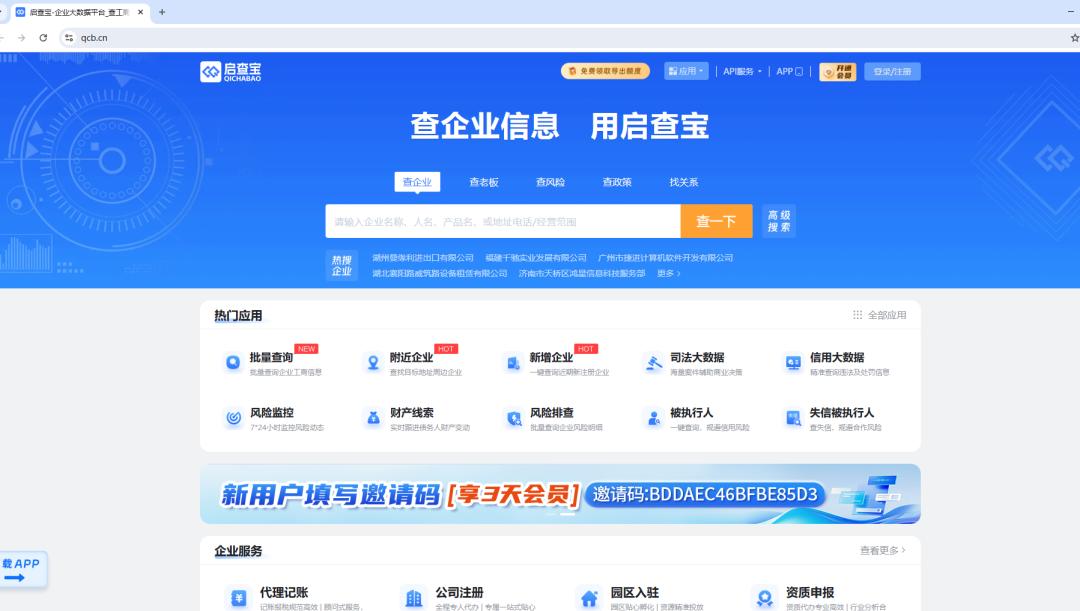Open the 失信被执行人 icon
The image size is (1080, 611).
[x=793, y=418]
